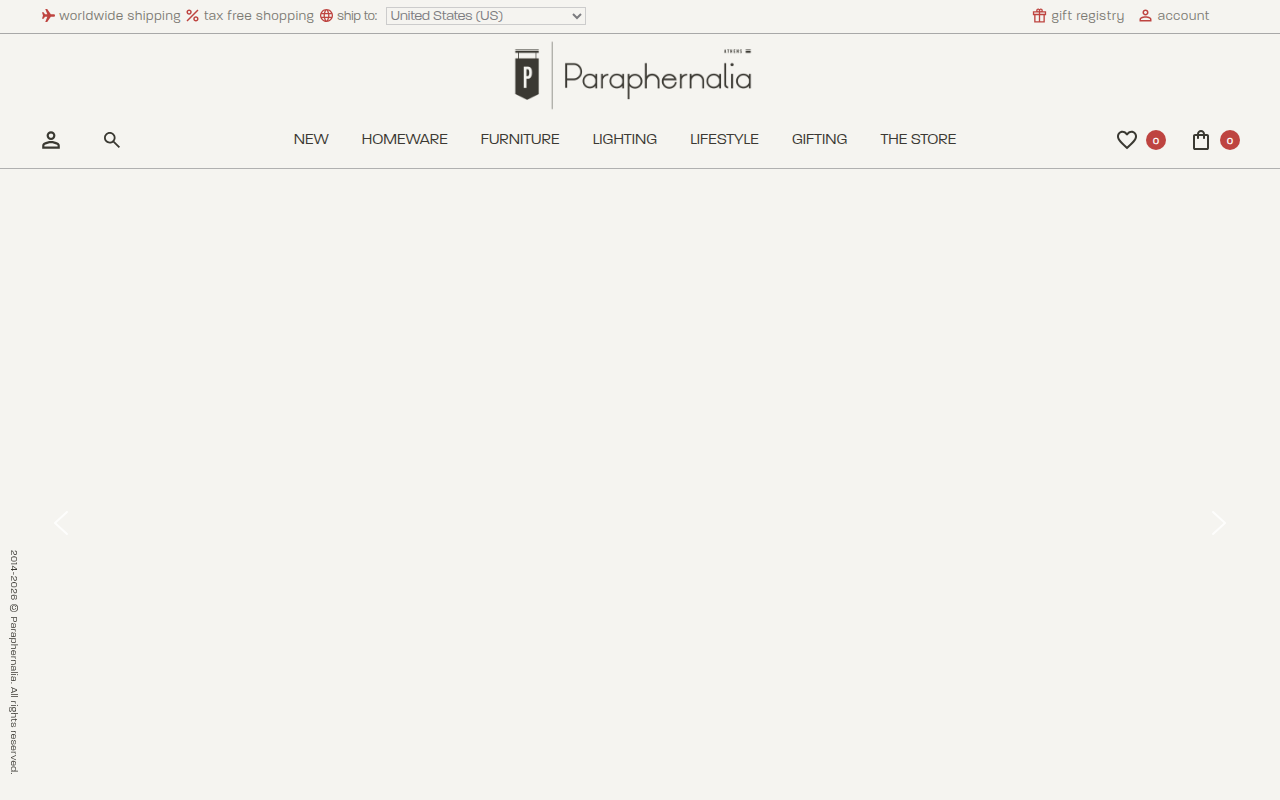Open THE STORE menu
Image resolution: width=1280 pixels, height=800 pixels.
click(x=918, y=139)
